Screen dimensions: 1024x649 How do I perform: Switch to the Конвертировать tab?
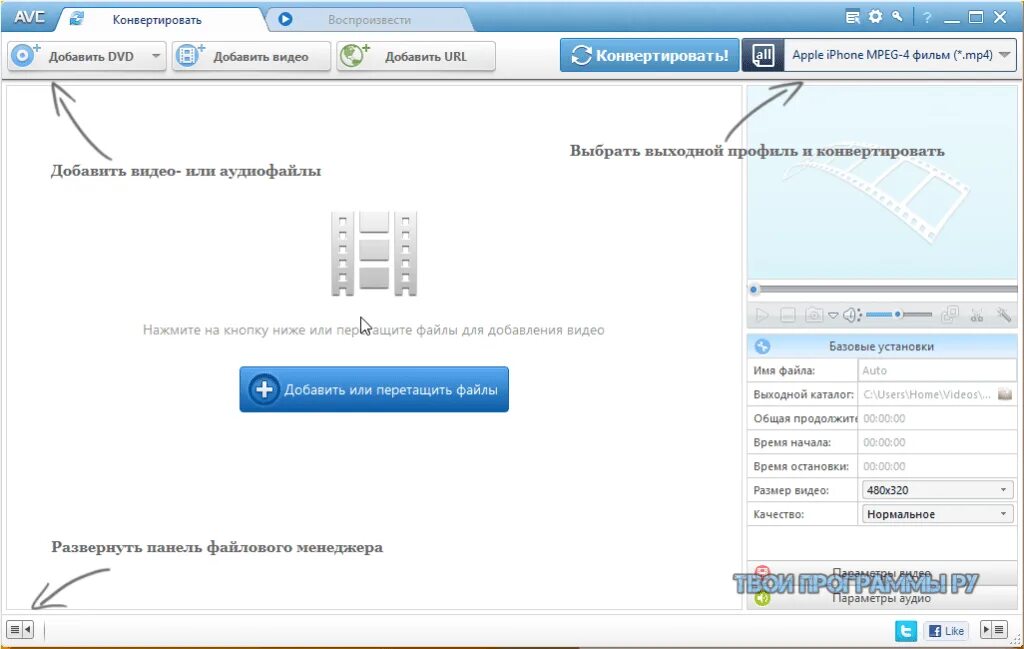[156, 20]
